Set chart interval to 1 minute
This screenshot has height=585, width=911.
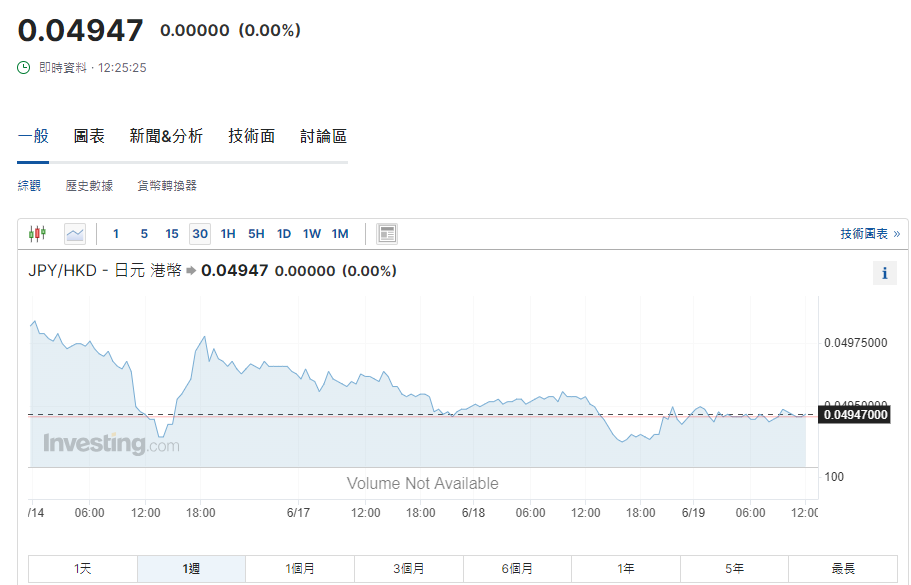pos(116,234)
